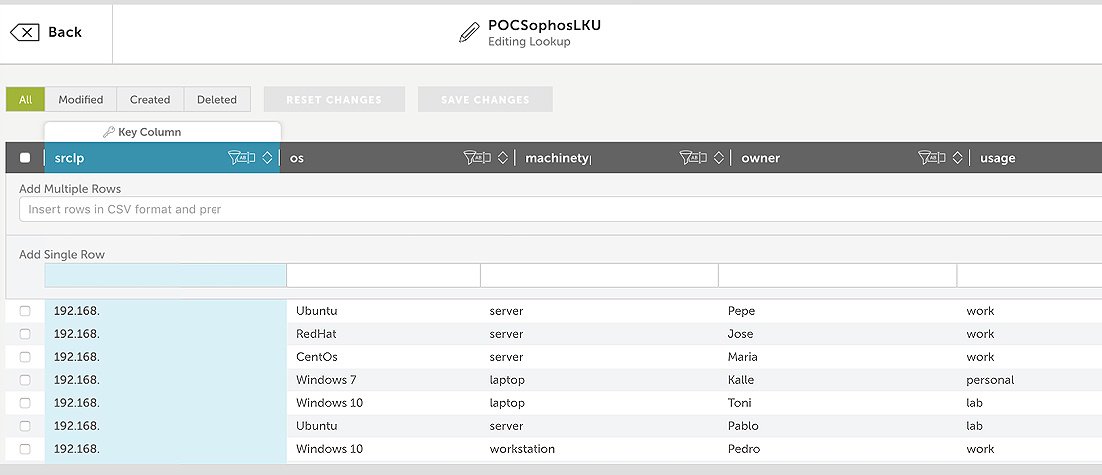
Task: Check the row with owner Pablo
Action: coord(25,426)
